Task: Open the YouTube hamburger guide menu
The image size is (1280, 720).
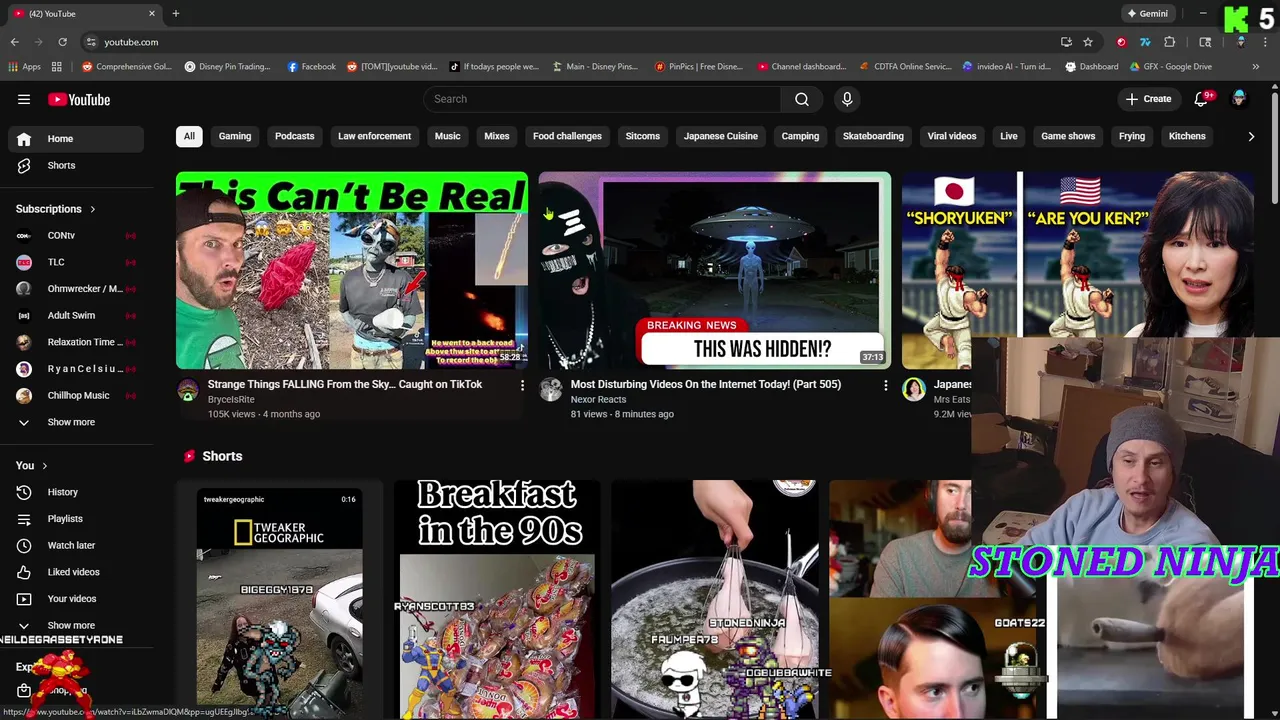Action: [x=24, y=99]
